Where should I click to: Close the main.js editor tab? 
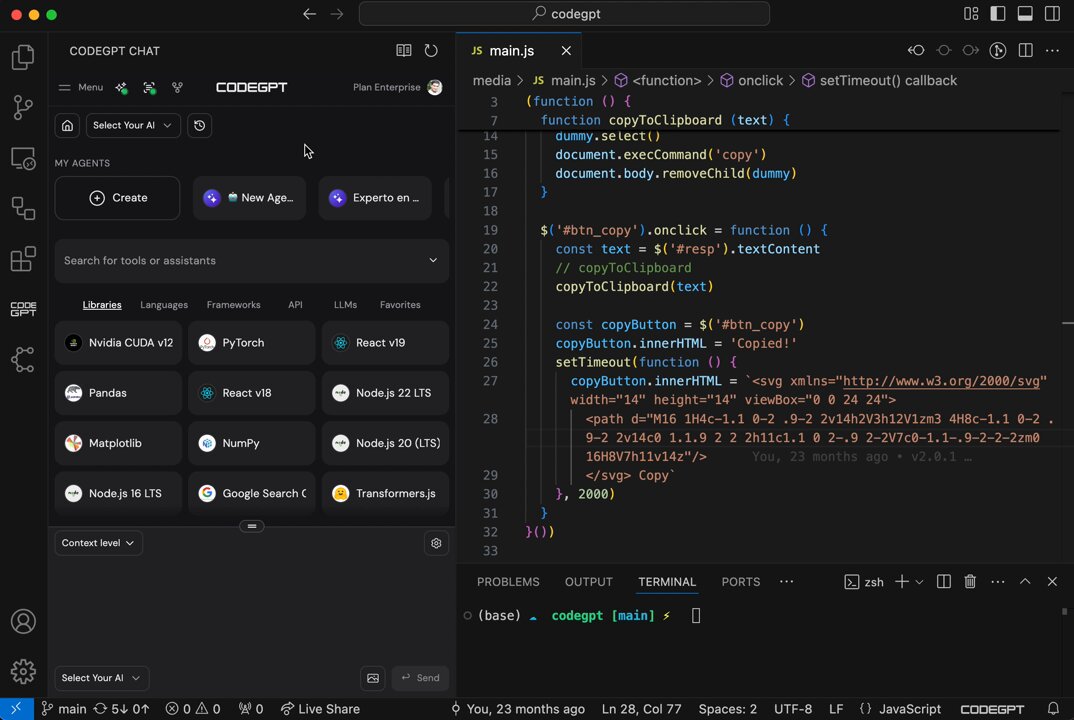coord(566,51)
